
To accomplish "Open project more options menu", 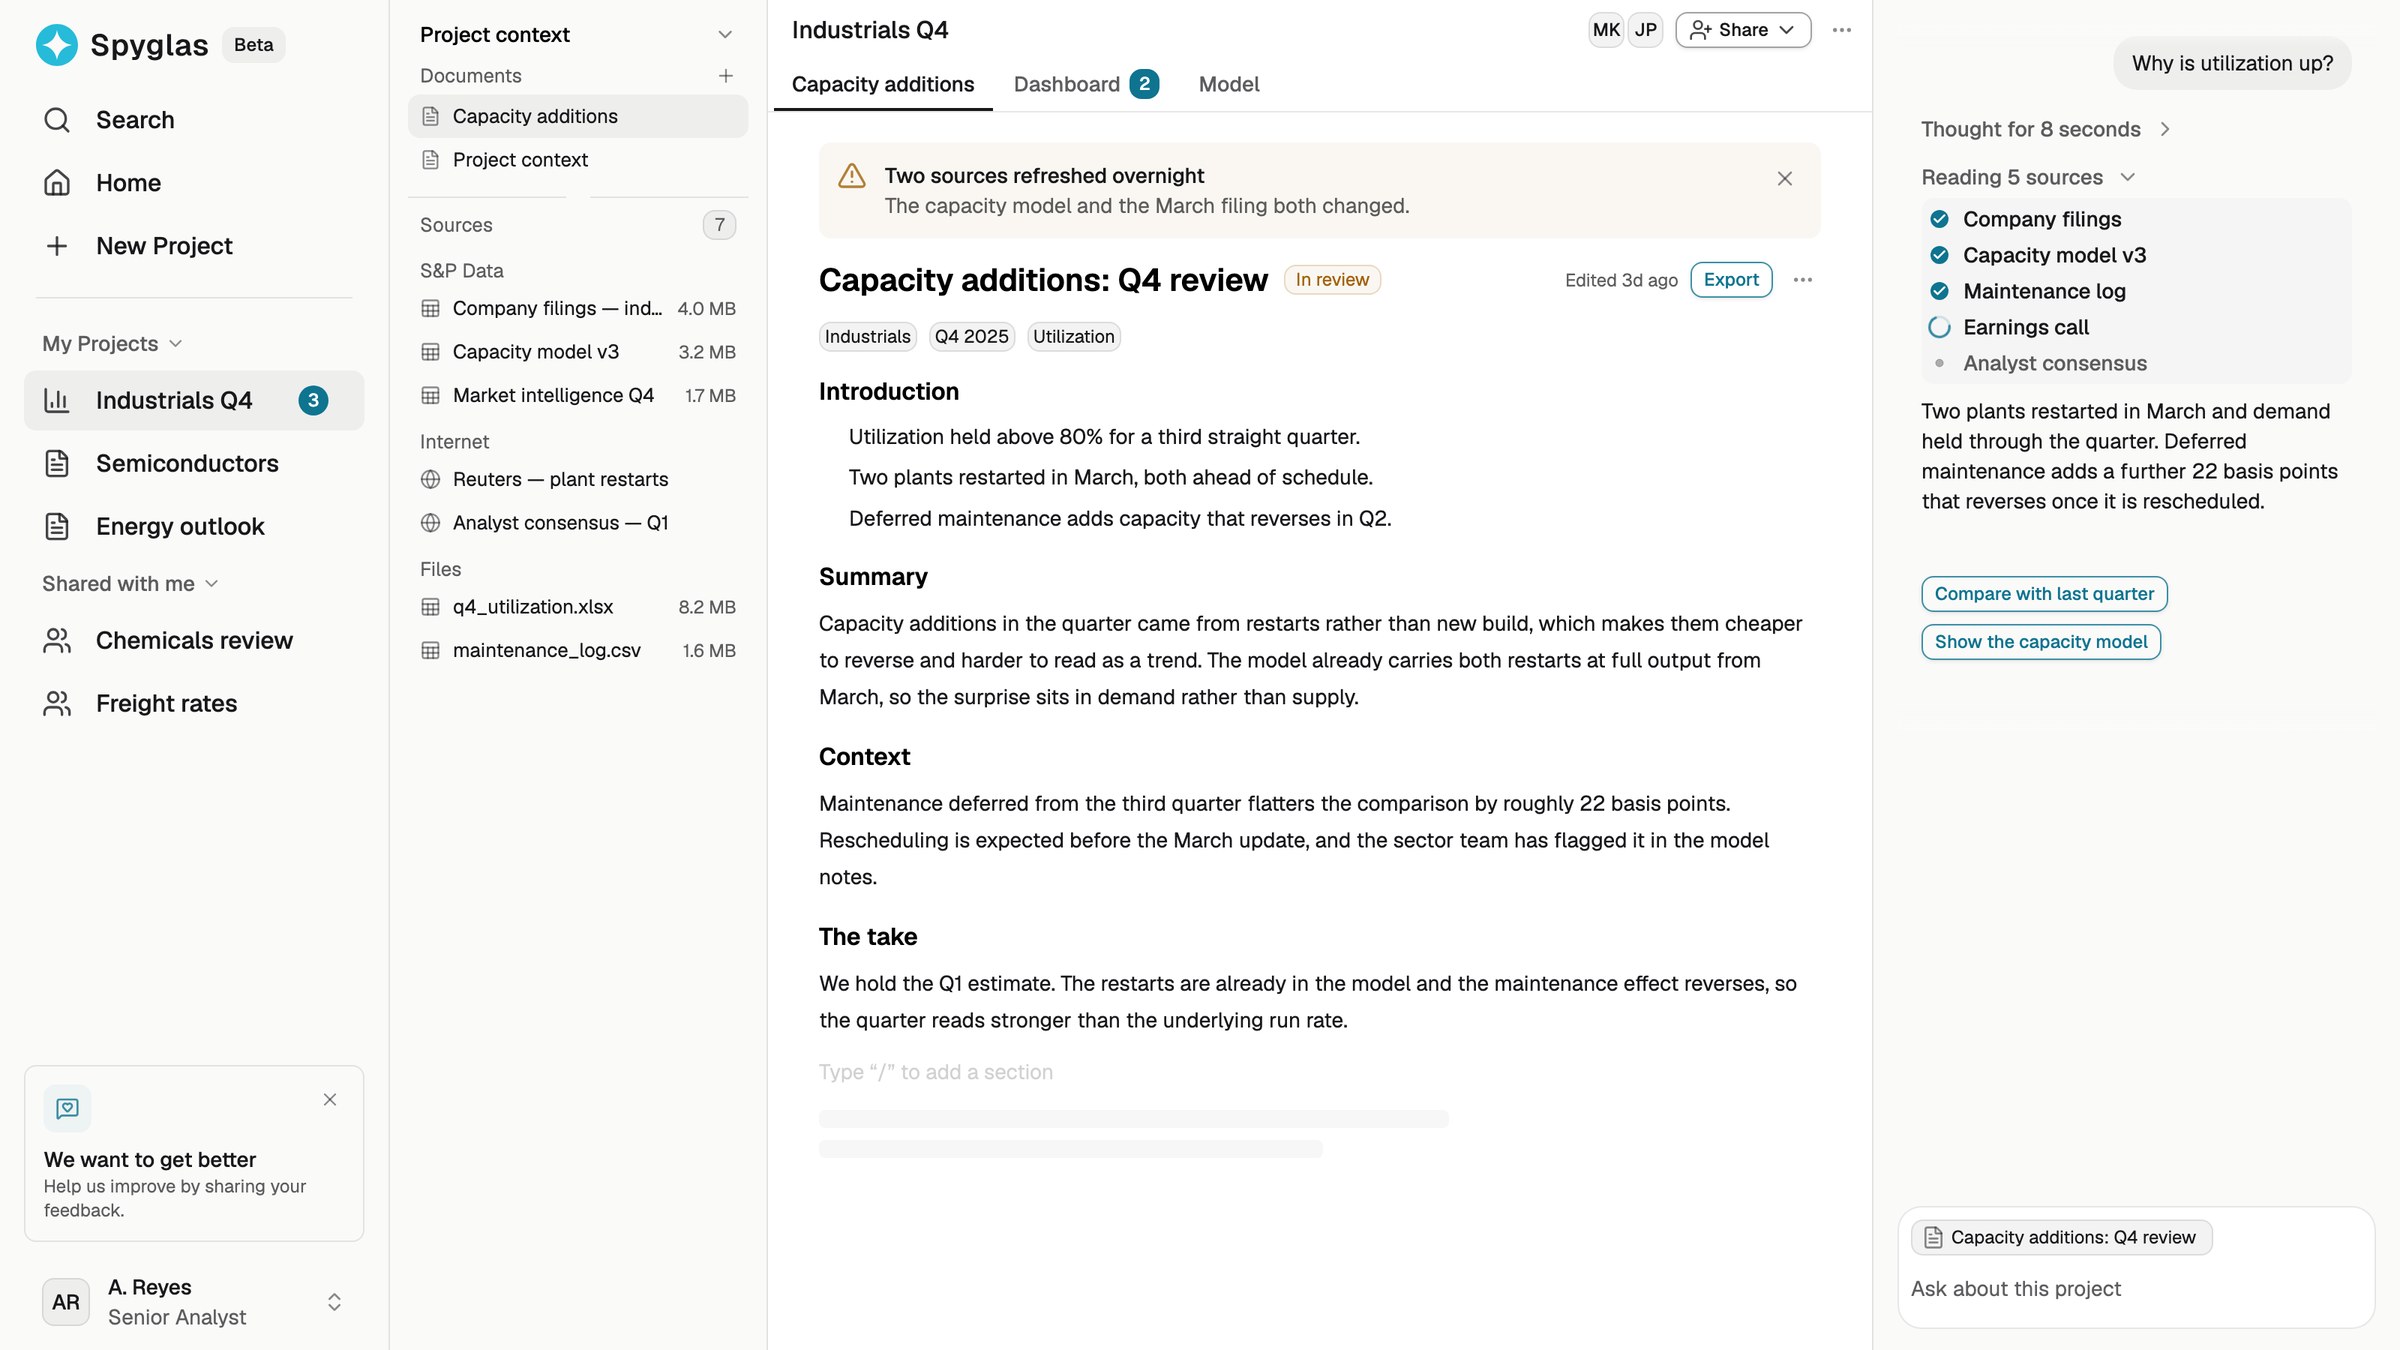I will tap(1842, 30).
